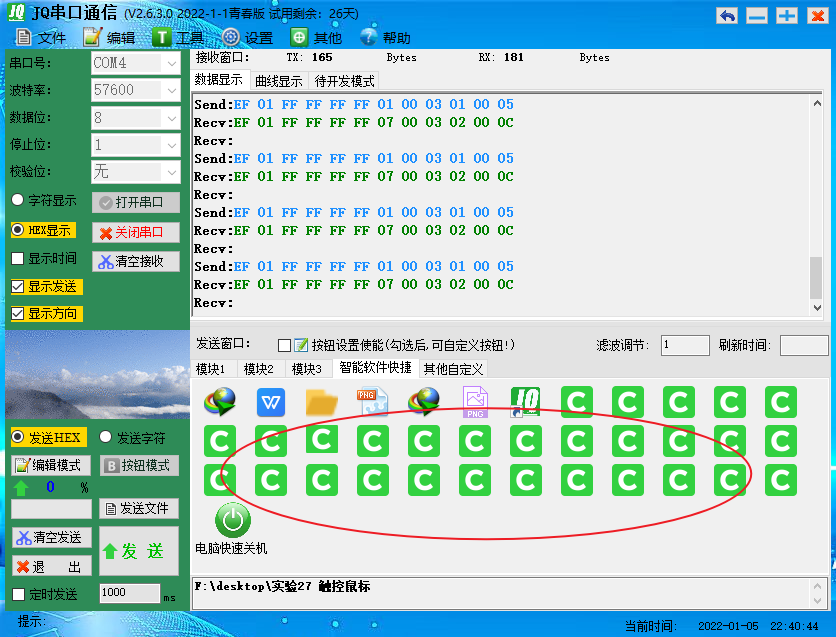The width and height of the screenshot is (836, 637).
Task: Open the 其他 menu
Action: [x=316, y=38]
